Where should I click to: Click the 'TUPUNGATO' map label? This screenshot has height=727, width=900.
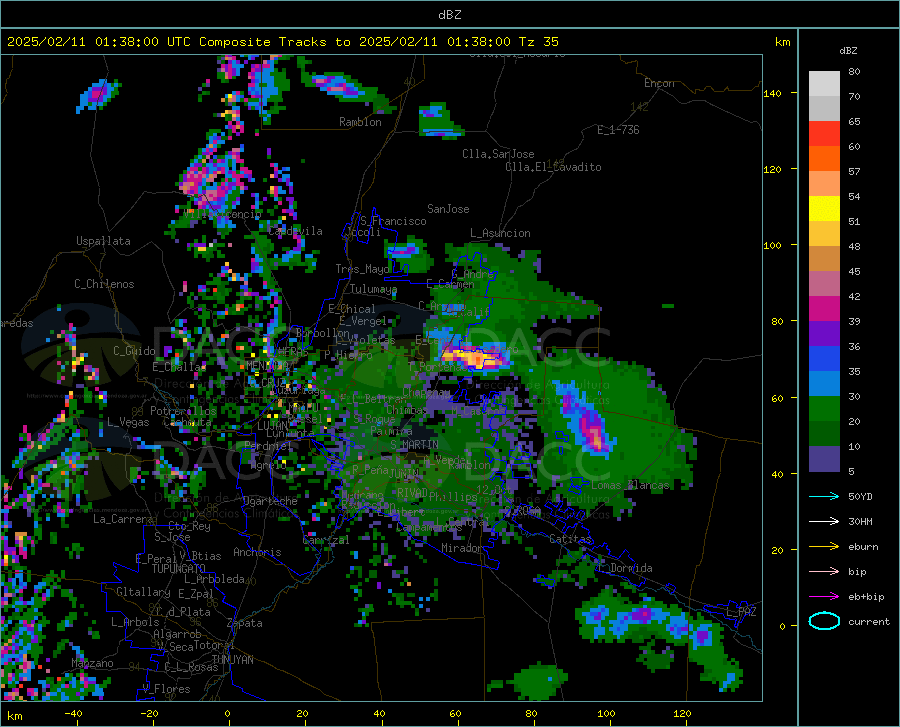click(x=179, y=569)
